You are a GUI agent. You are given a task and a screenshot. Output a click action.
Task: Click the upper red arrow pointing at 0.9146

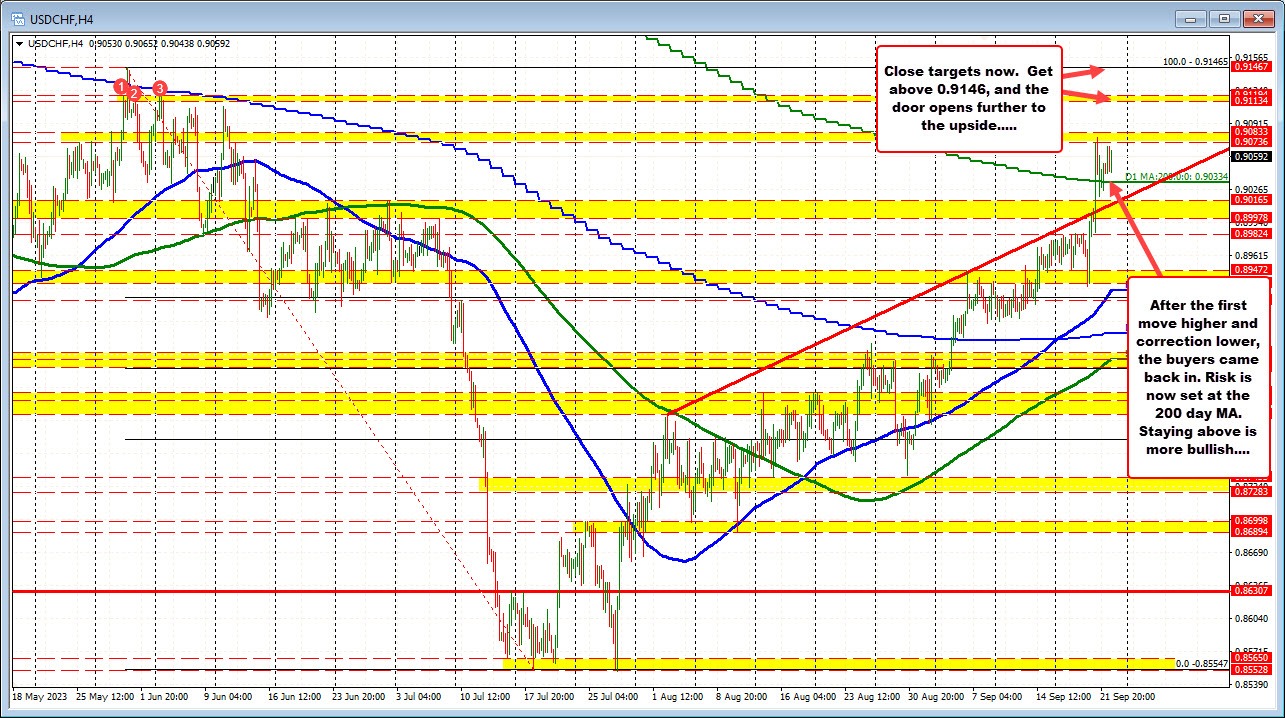point(1084,69)
